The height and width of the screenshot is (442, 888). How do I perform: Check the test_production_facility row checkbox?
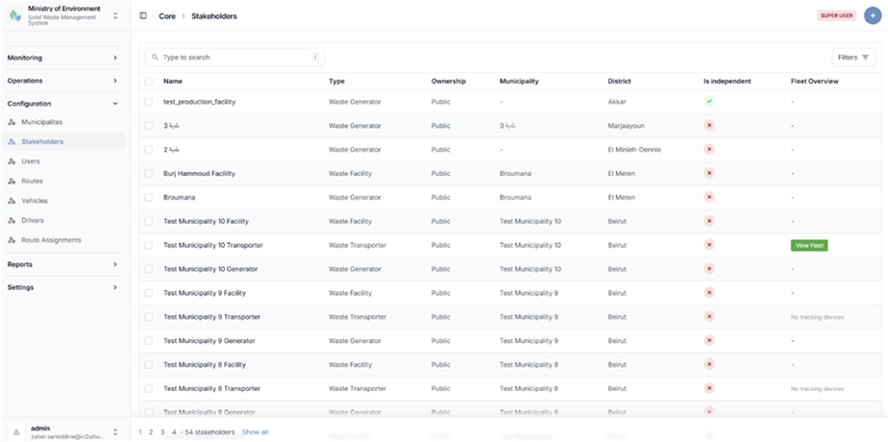[148, 102]
